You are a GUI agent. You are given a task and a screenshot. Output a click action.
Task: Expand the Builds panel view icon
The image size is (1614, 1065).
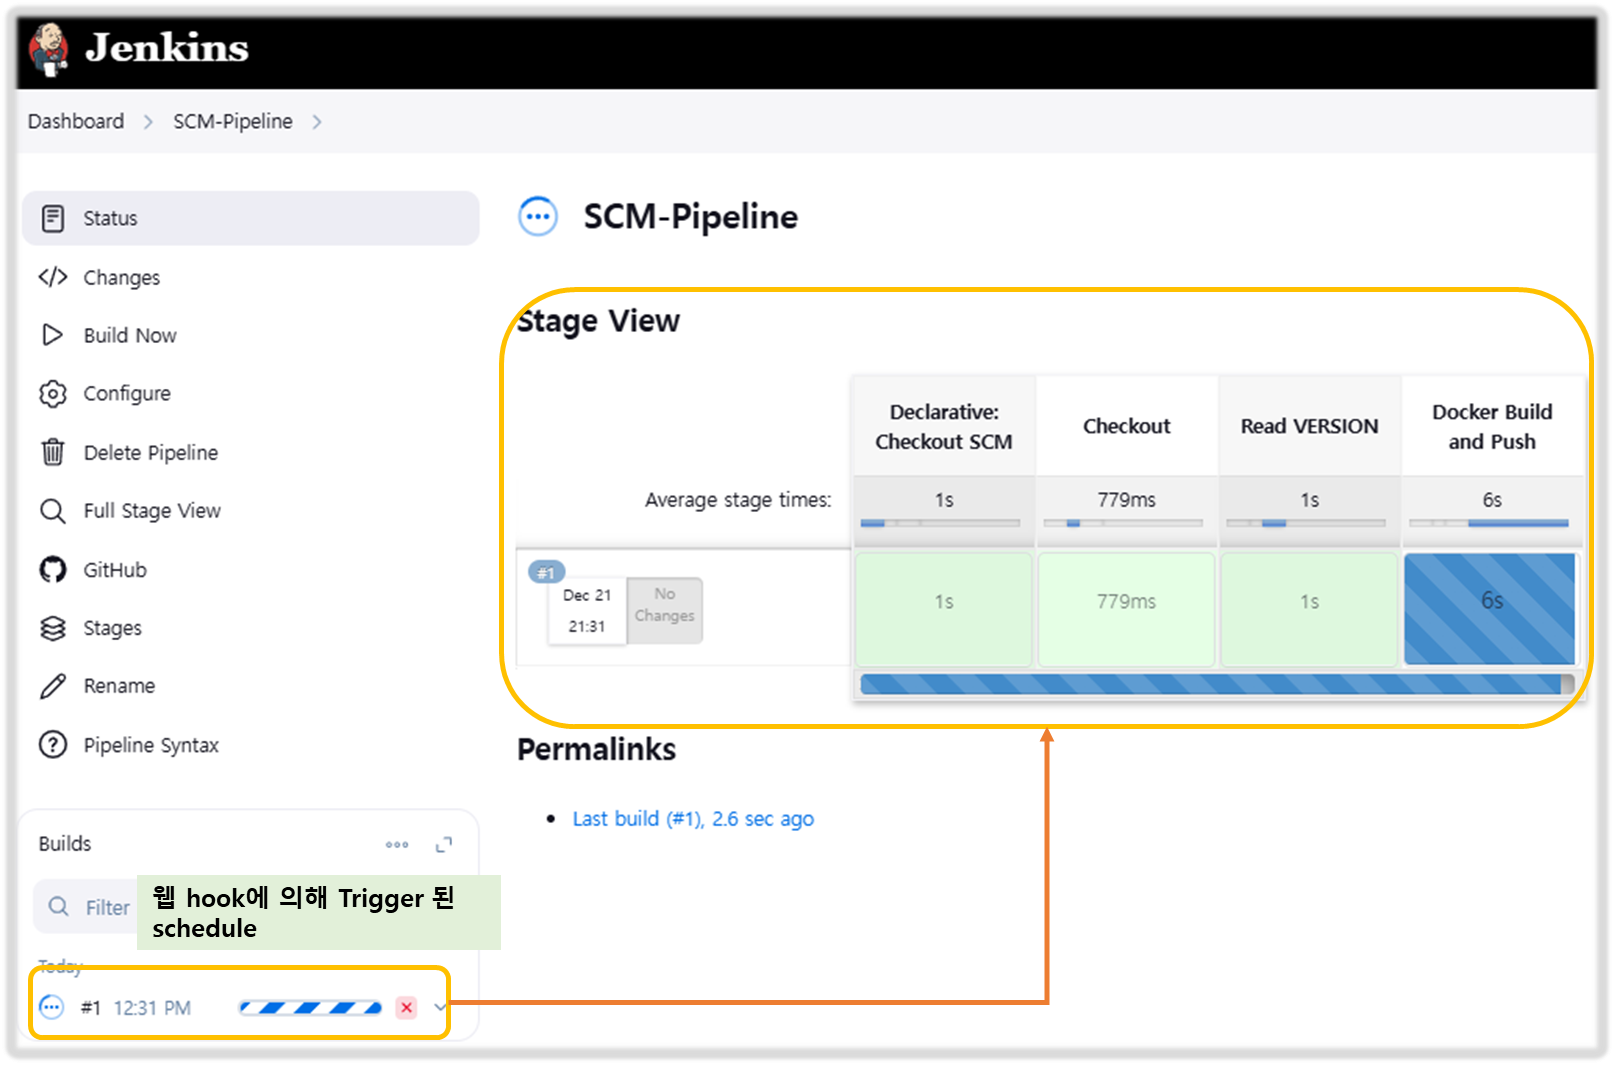coord(444,845)
